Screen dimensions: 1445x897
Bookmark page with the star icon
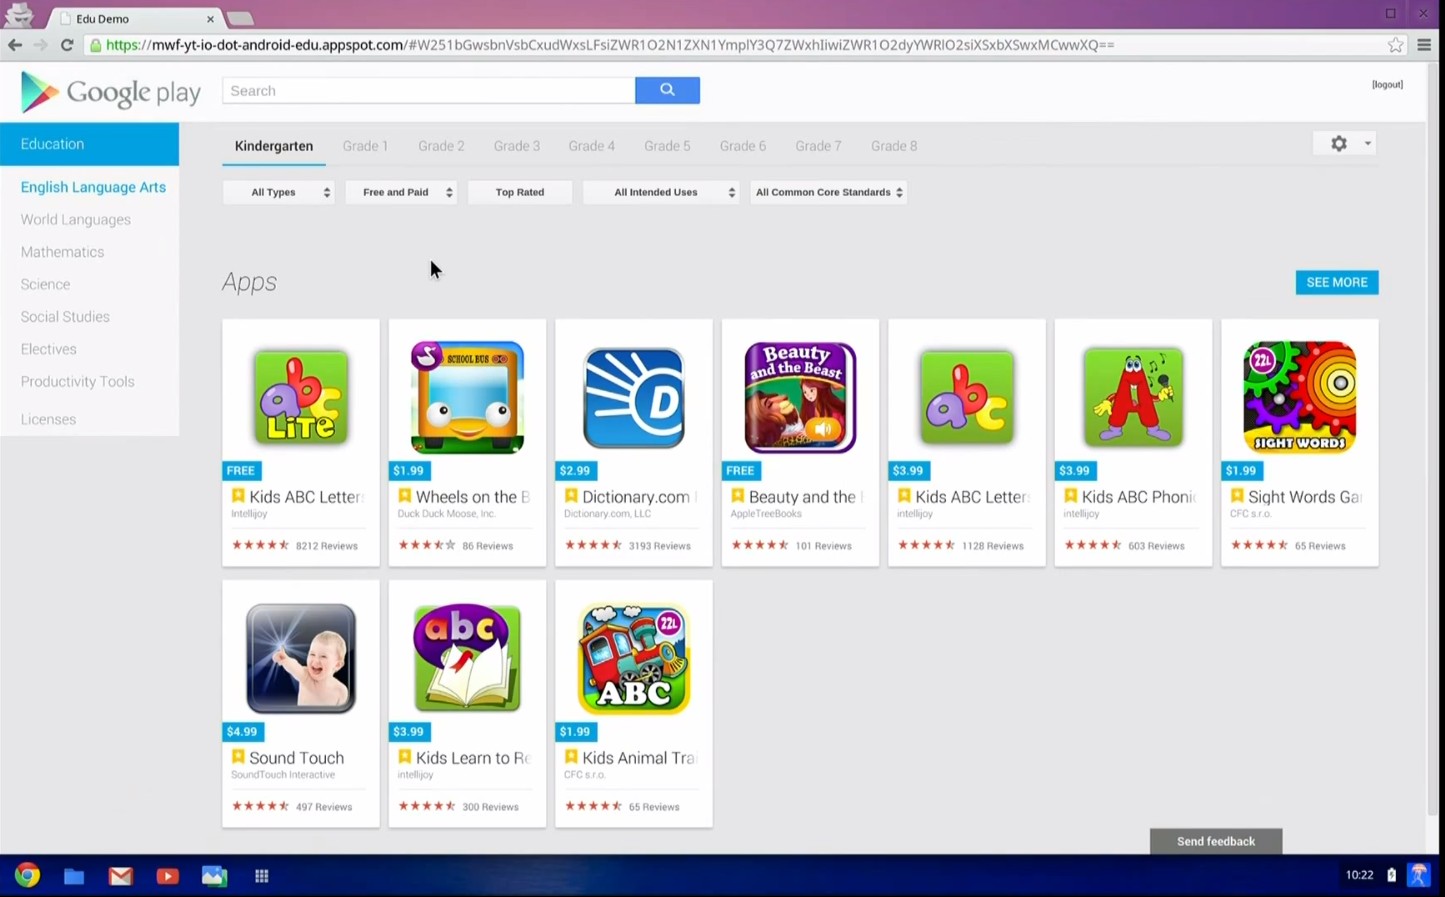tap(1395, 45)
